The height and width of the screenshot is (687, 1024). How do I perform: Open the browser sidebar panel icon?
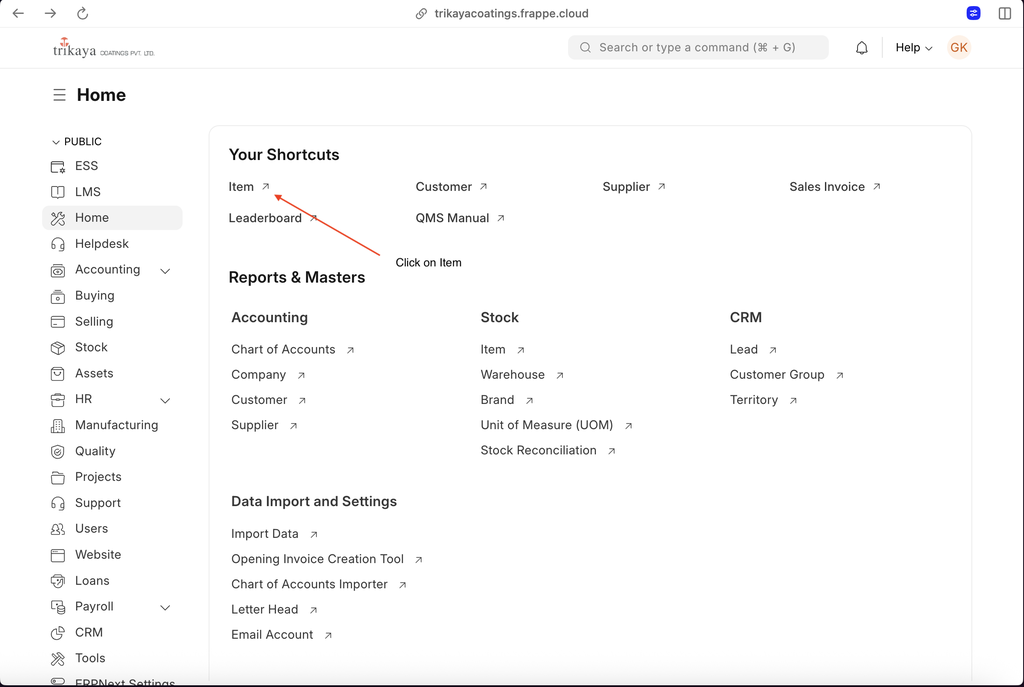coord(1004,13)
